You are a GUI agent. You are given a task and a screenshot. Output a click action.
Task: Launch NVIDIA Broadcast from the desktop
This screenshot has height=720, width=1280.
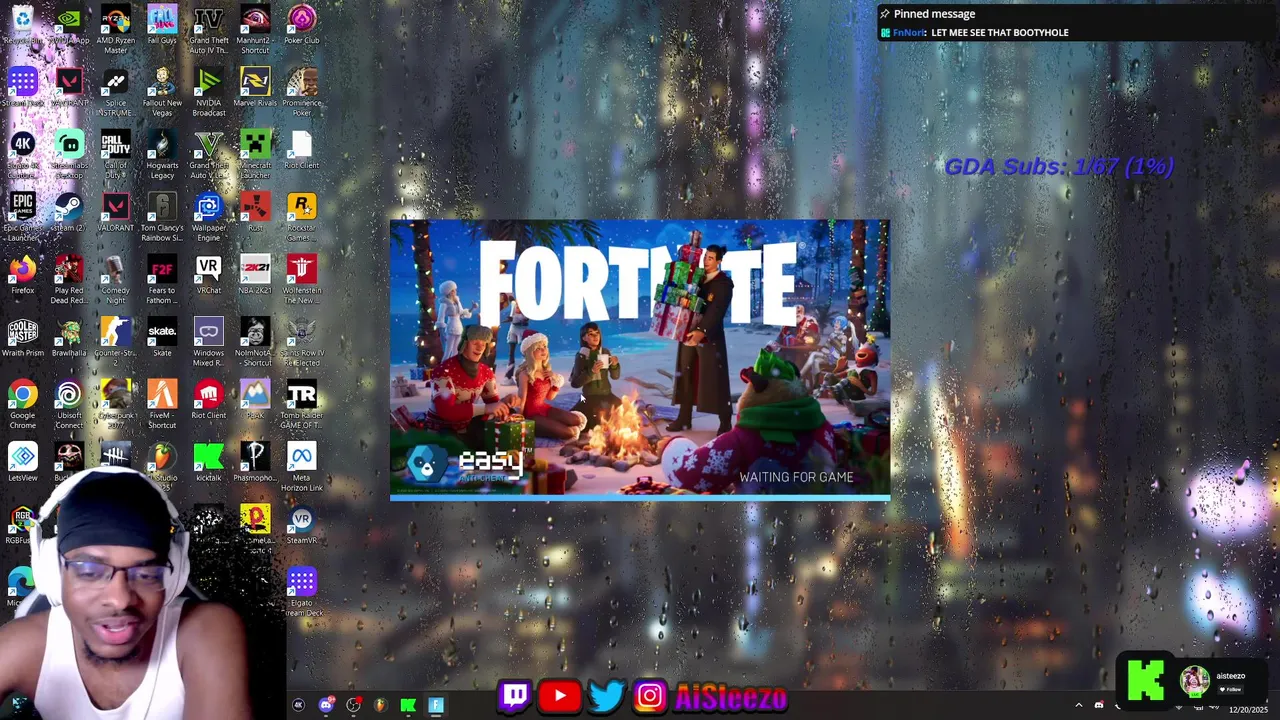pos(208,92)
